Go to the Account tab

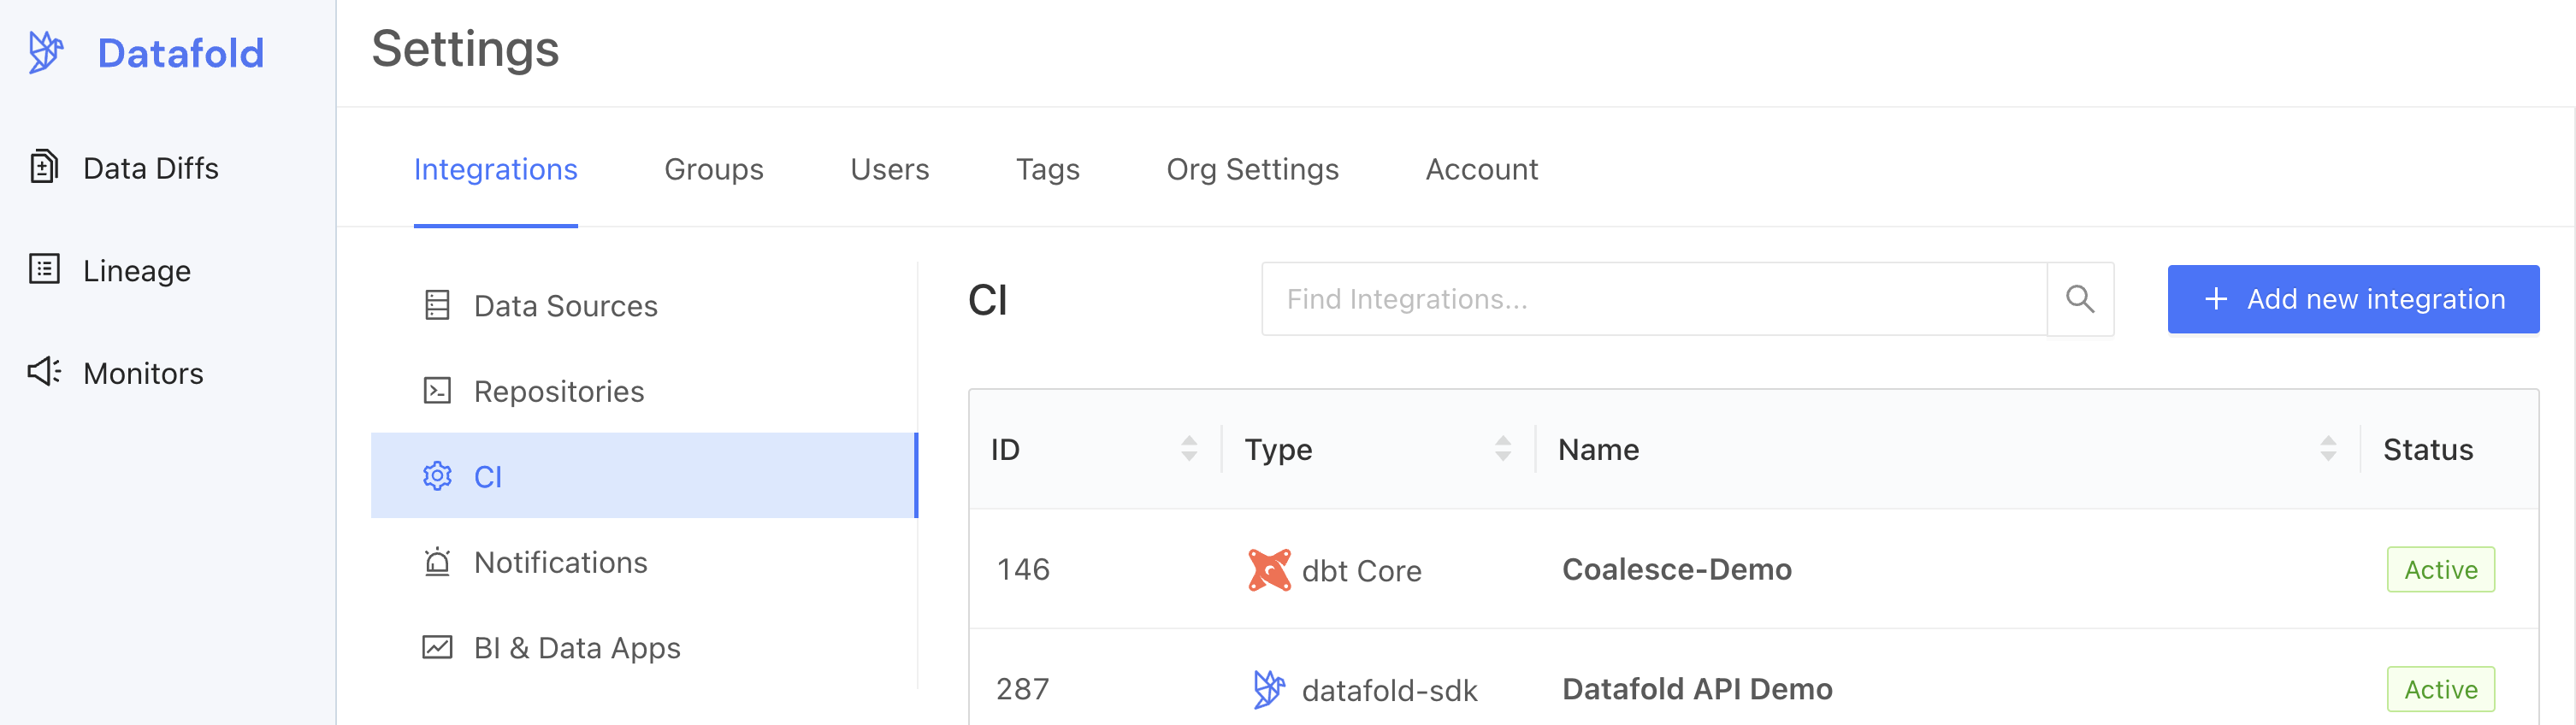point(1482,169)
